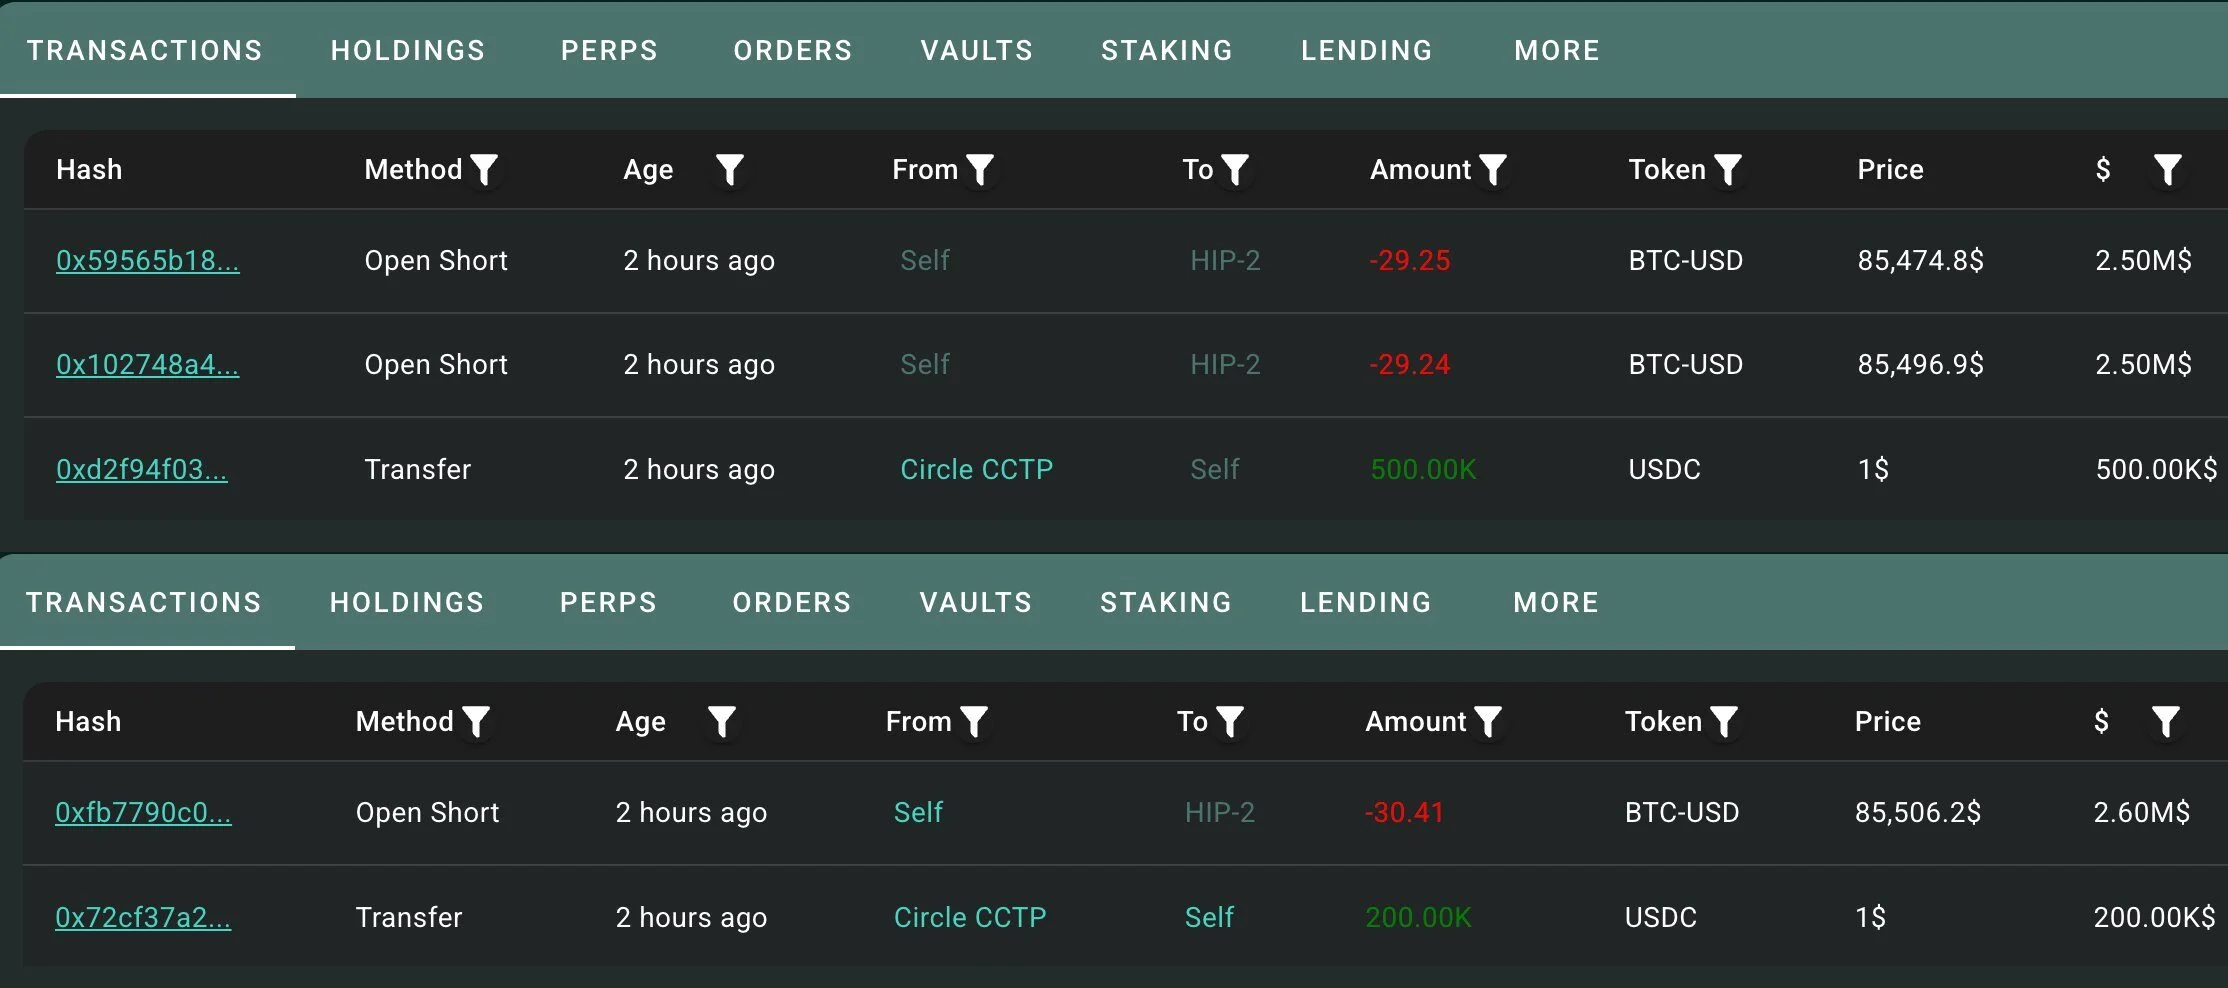The height and width of the screenshot is (988, 2228).
Task: Click Self sender in the -30.41 row
Action: point(918,812)
